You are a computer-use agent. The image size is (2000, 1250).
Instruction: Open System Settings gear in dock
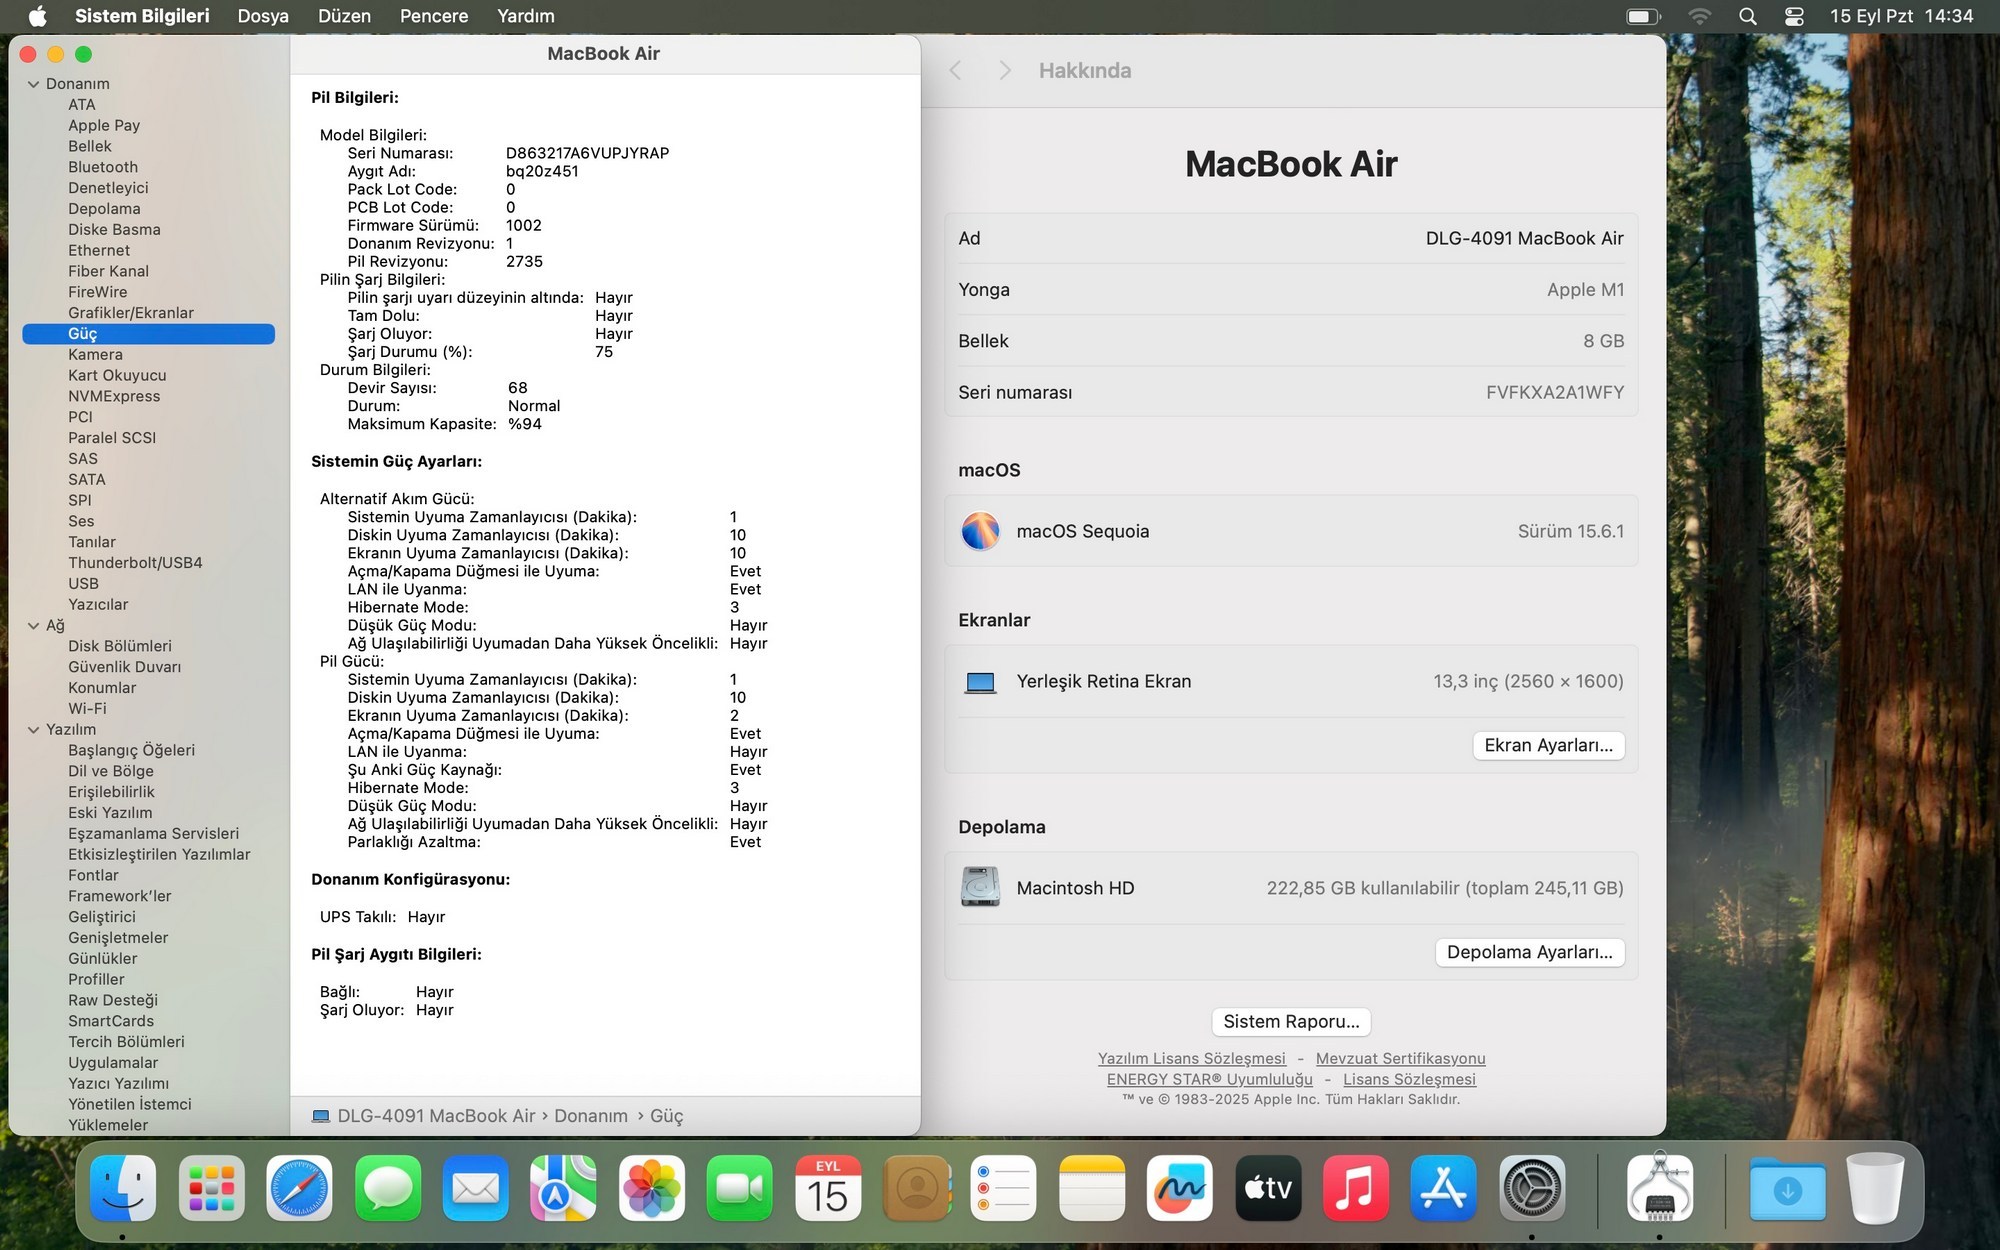(1531, 1188)
